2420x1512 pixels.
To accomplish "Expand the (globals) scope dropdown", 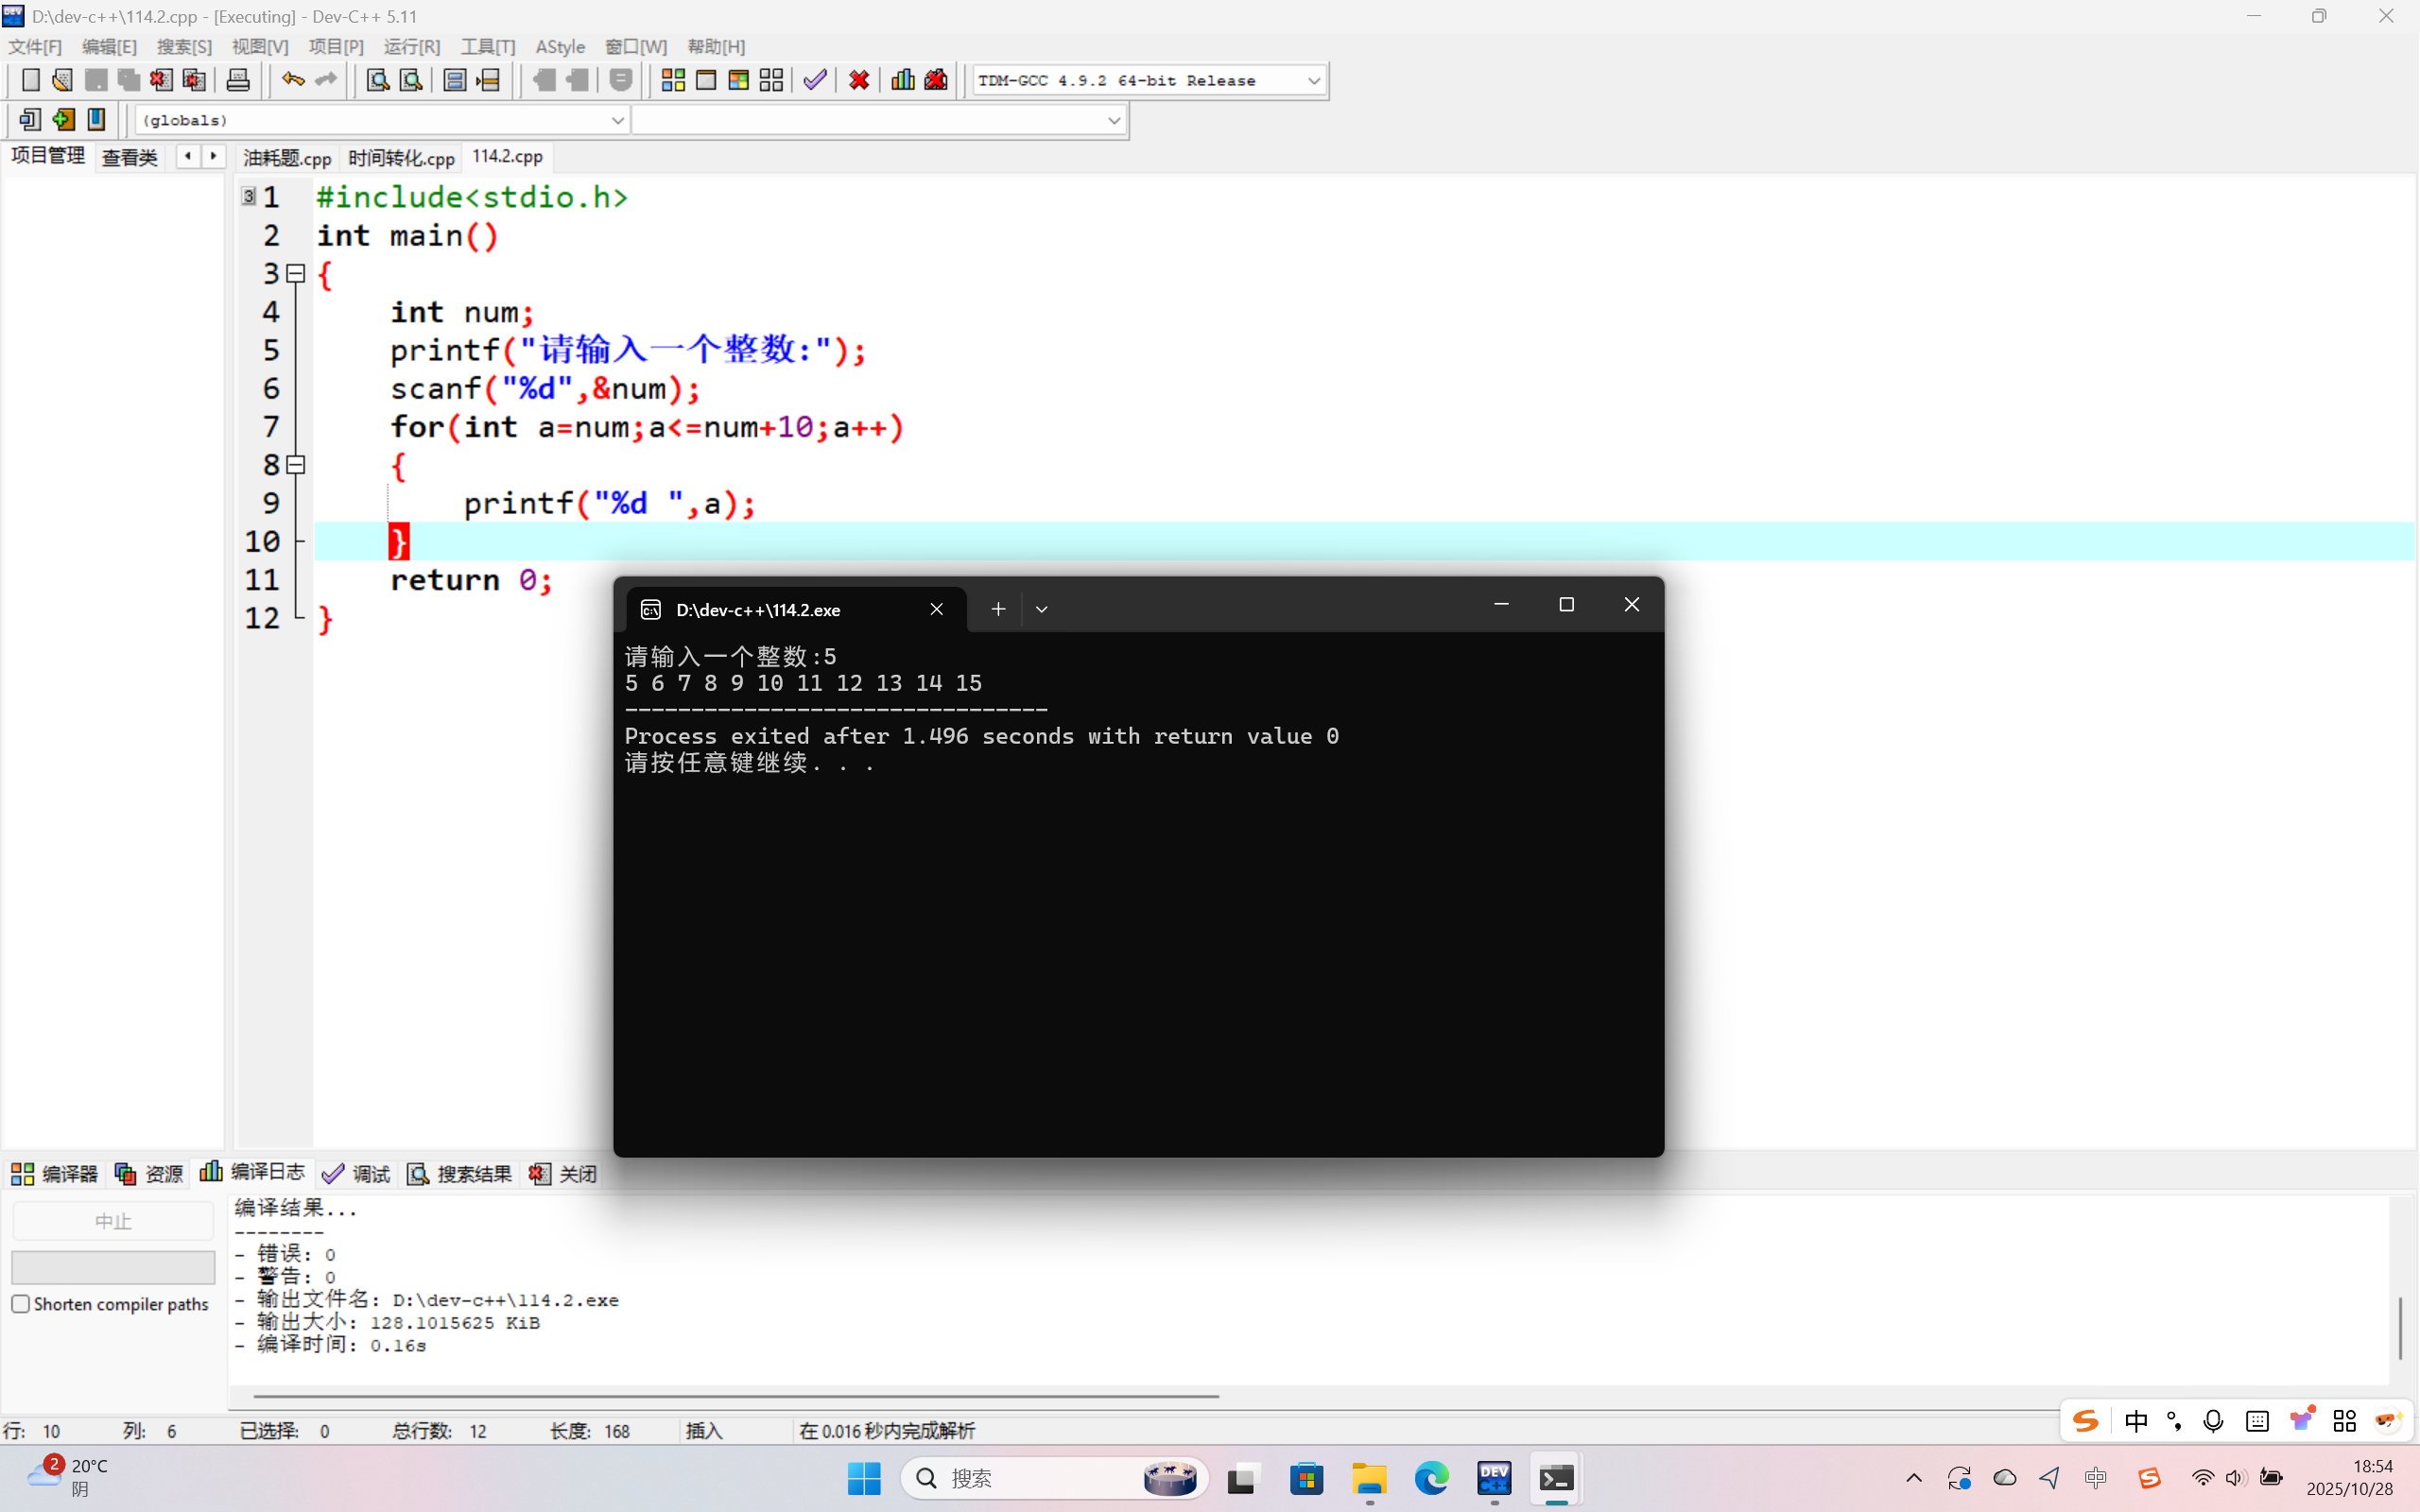I will coord(617,120).
